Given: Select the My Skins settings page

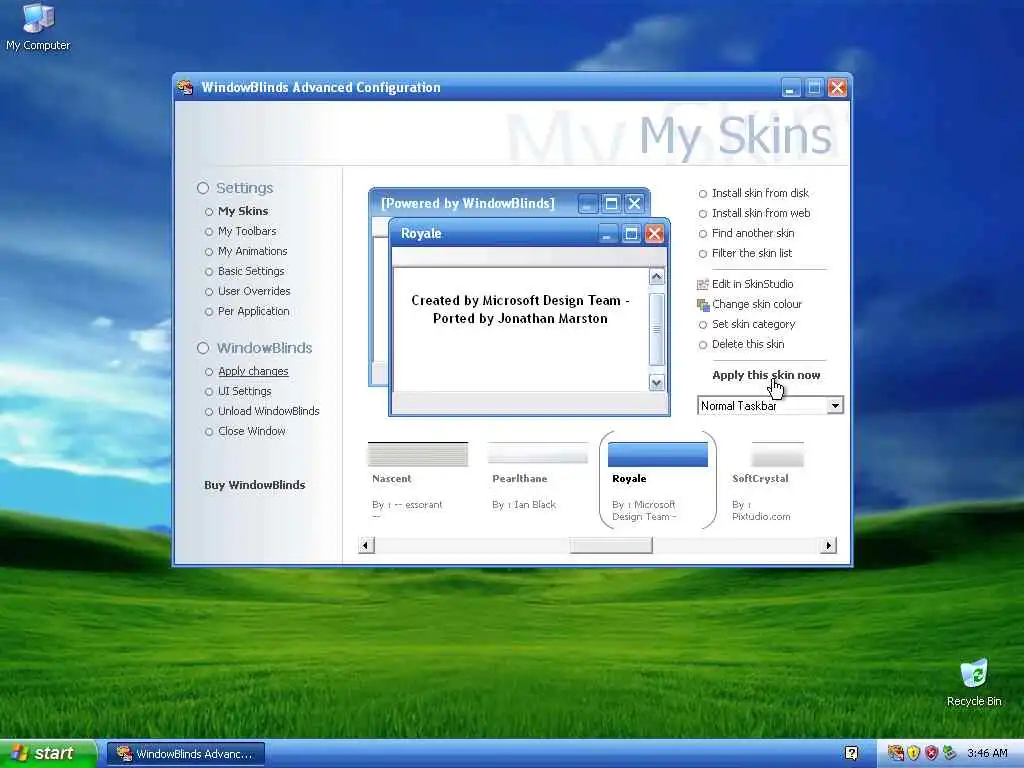Looking at the screenshot, I should point(243,211).
